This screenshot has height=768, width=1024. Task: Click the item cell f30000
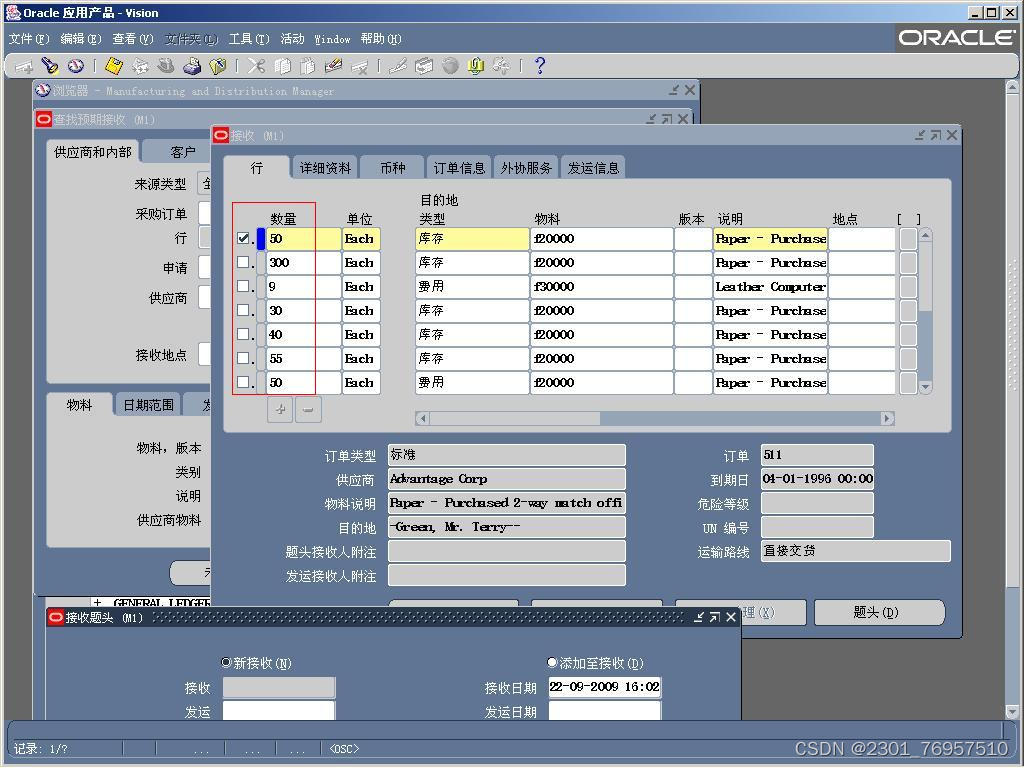coord(601,287)
